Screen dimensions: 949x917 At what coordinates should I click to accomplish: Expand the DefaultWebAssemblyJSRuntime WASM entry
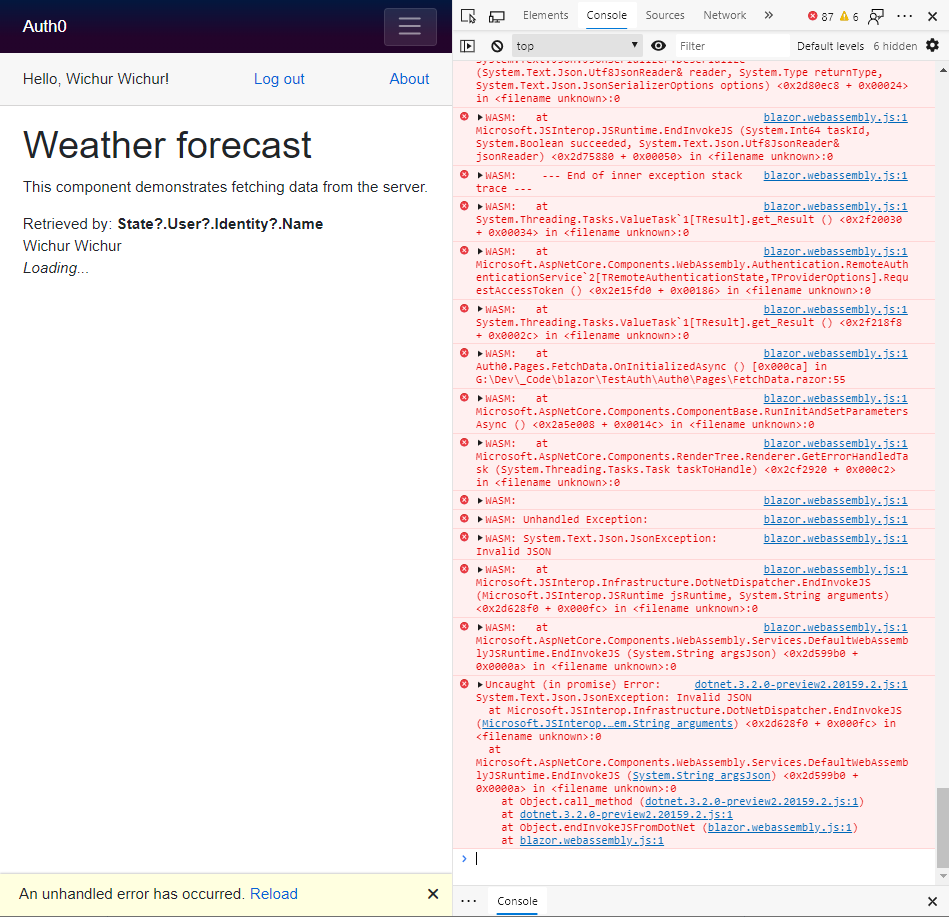pyautogui.click(x=480, y=628)
